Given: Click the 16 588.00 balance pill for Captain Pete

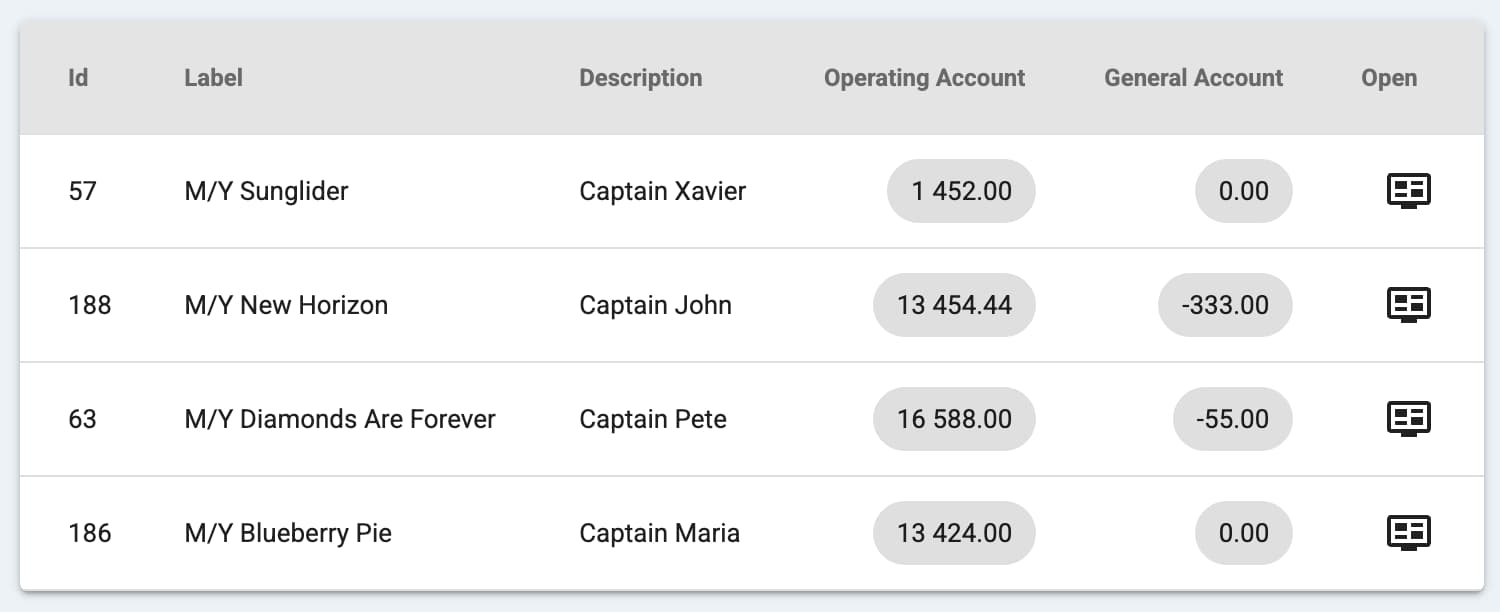Looking at the screenshot, I should (954, 419).
